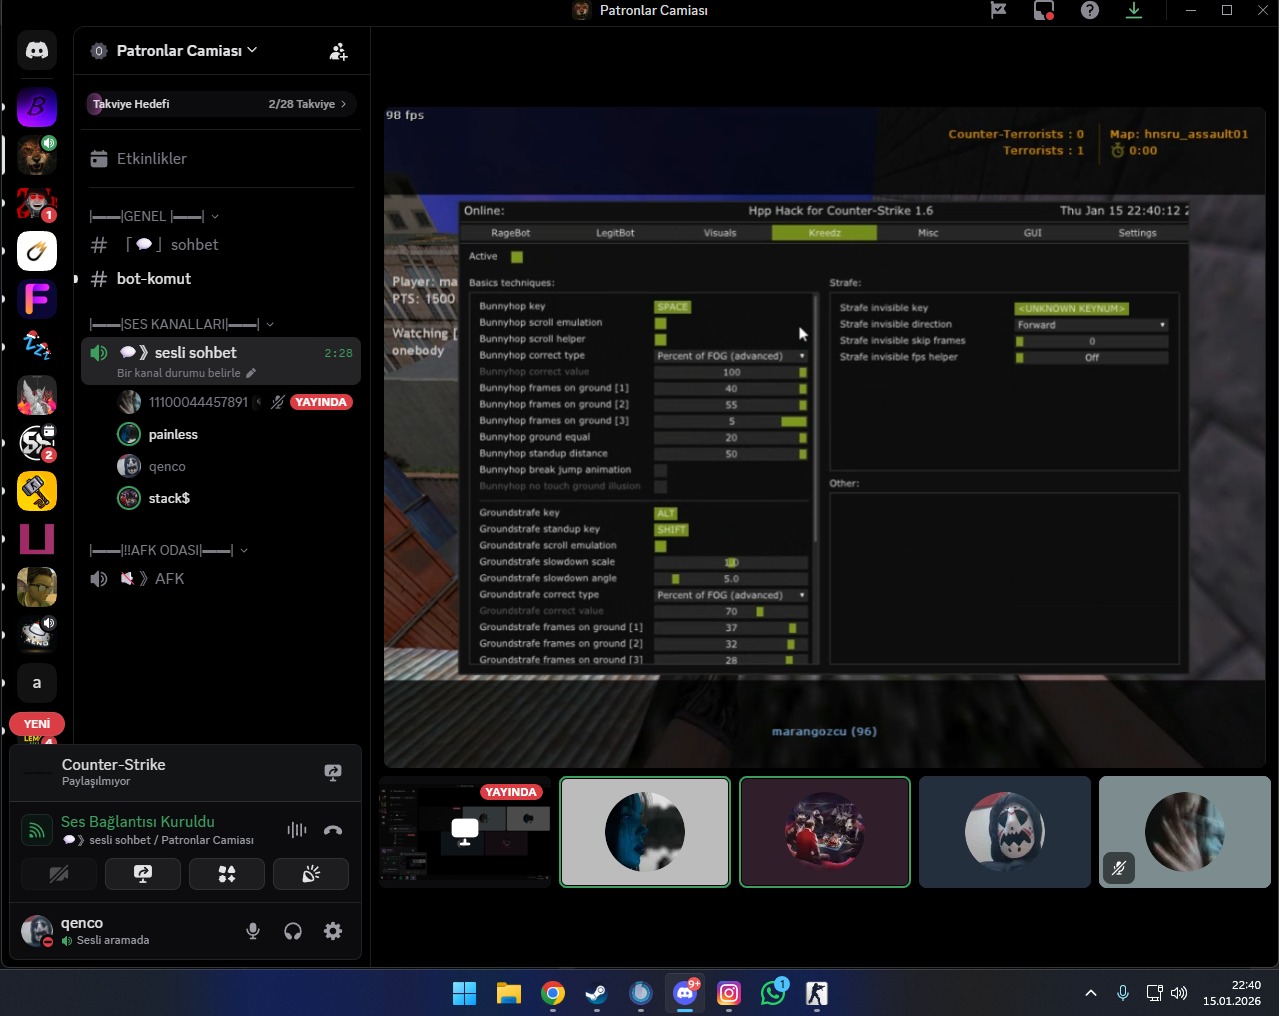Viewport: 1279px width, 1016px height.
Task: Switch to Settings tab in streamed menu
Action: (1137, 233)
